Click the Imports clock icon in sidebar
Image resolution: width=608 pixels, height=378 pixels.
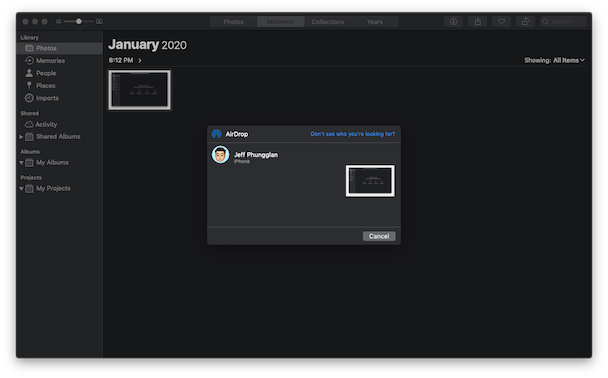point(29,98)
